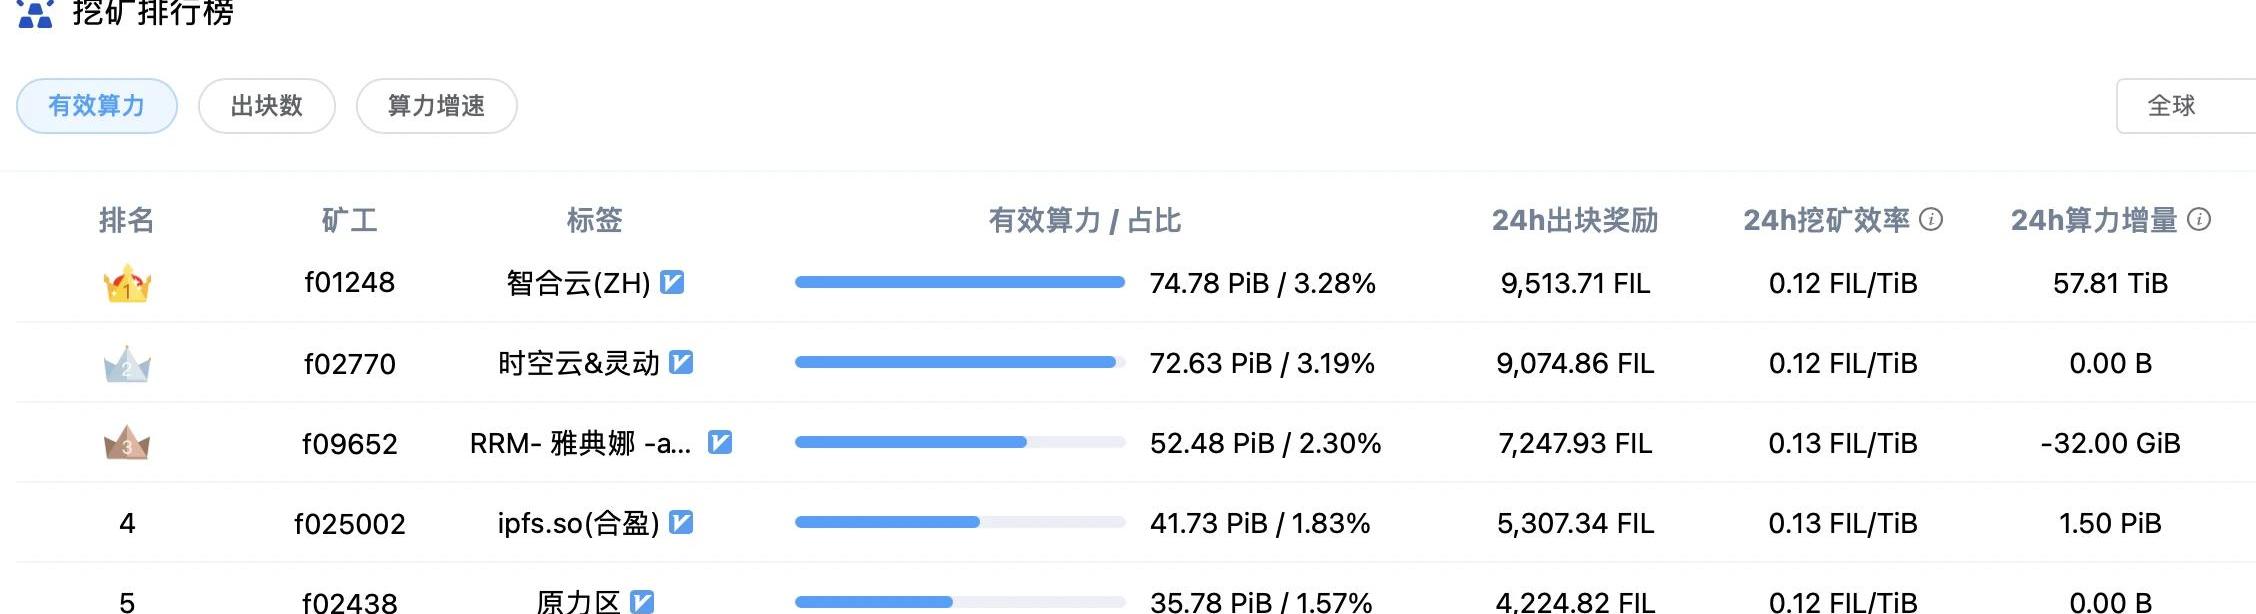Switch to the 出块数 tab
Screen dimensions: 2256x614
click(x=267, y=106)
